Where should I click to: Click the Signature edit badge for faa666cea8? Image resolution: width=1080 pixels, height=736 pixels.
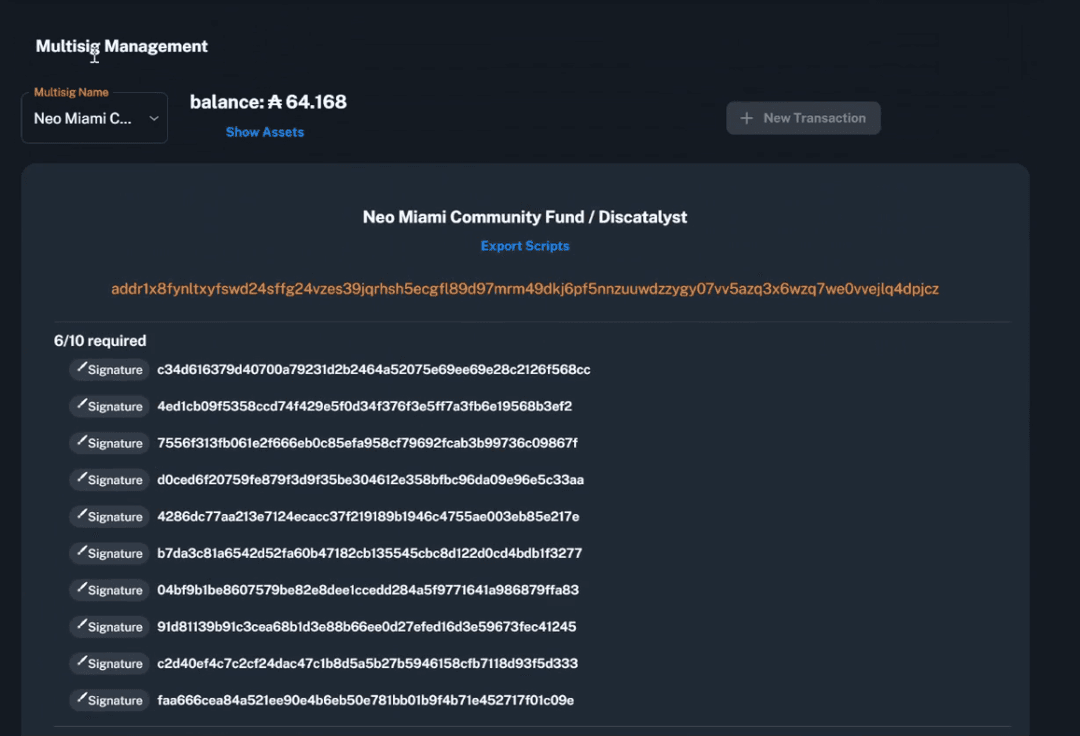[x=109, y=700]
